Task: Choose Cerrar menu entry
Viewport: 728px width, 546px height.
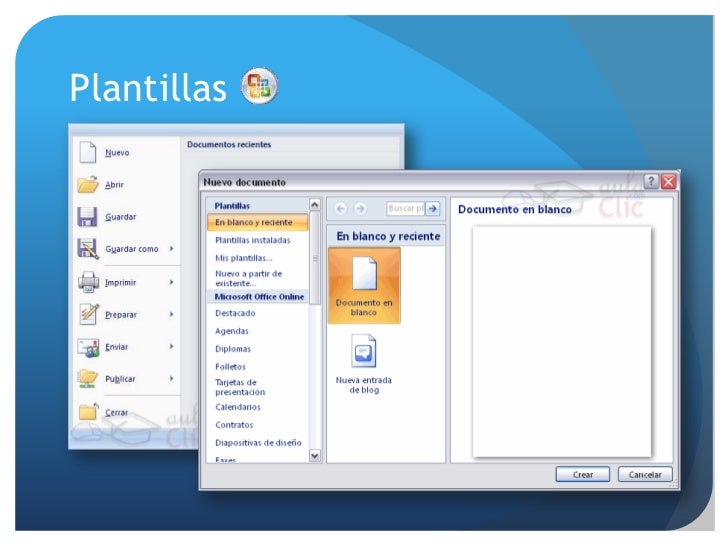Action: coord(117,412)
